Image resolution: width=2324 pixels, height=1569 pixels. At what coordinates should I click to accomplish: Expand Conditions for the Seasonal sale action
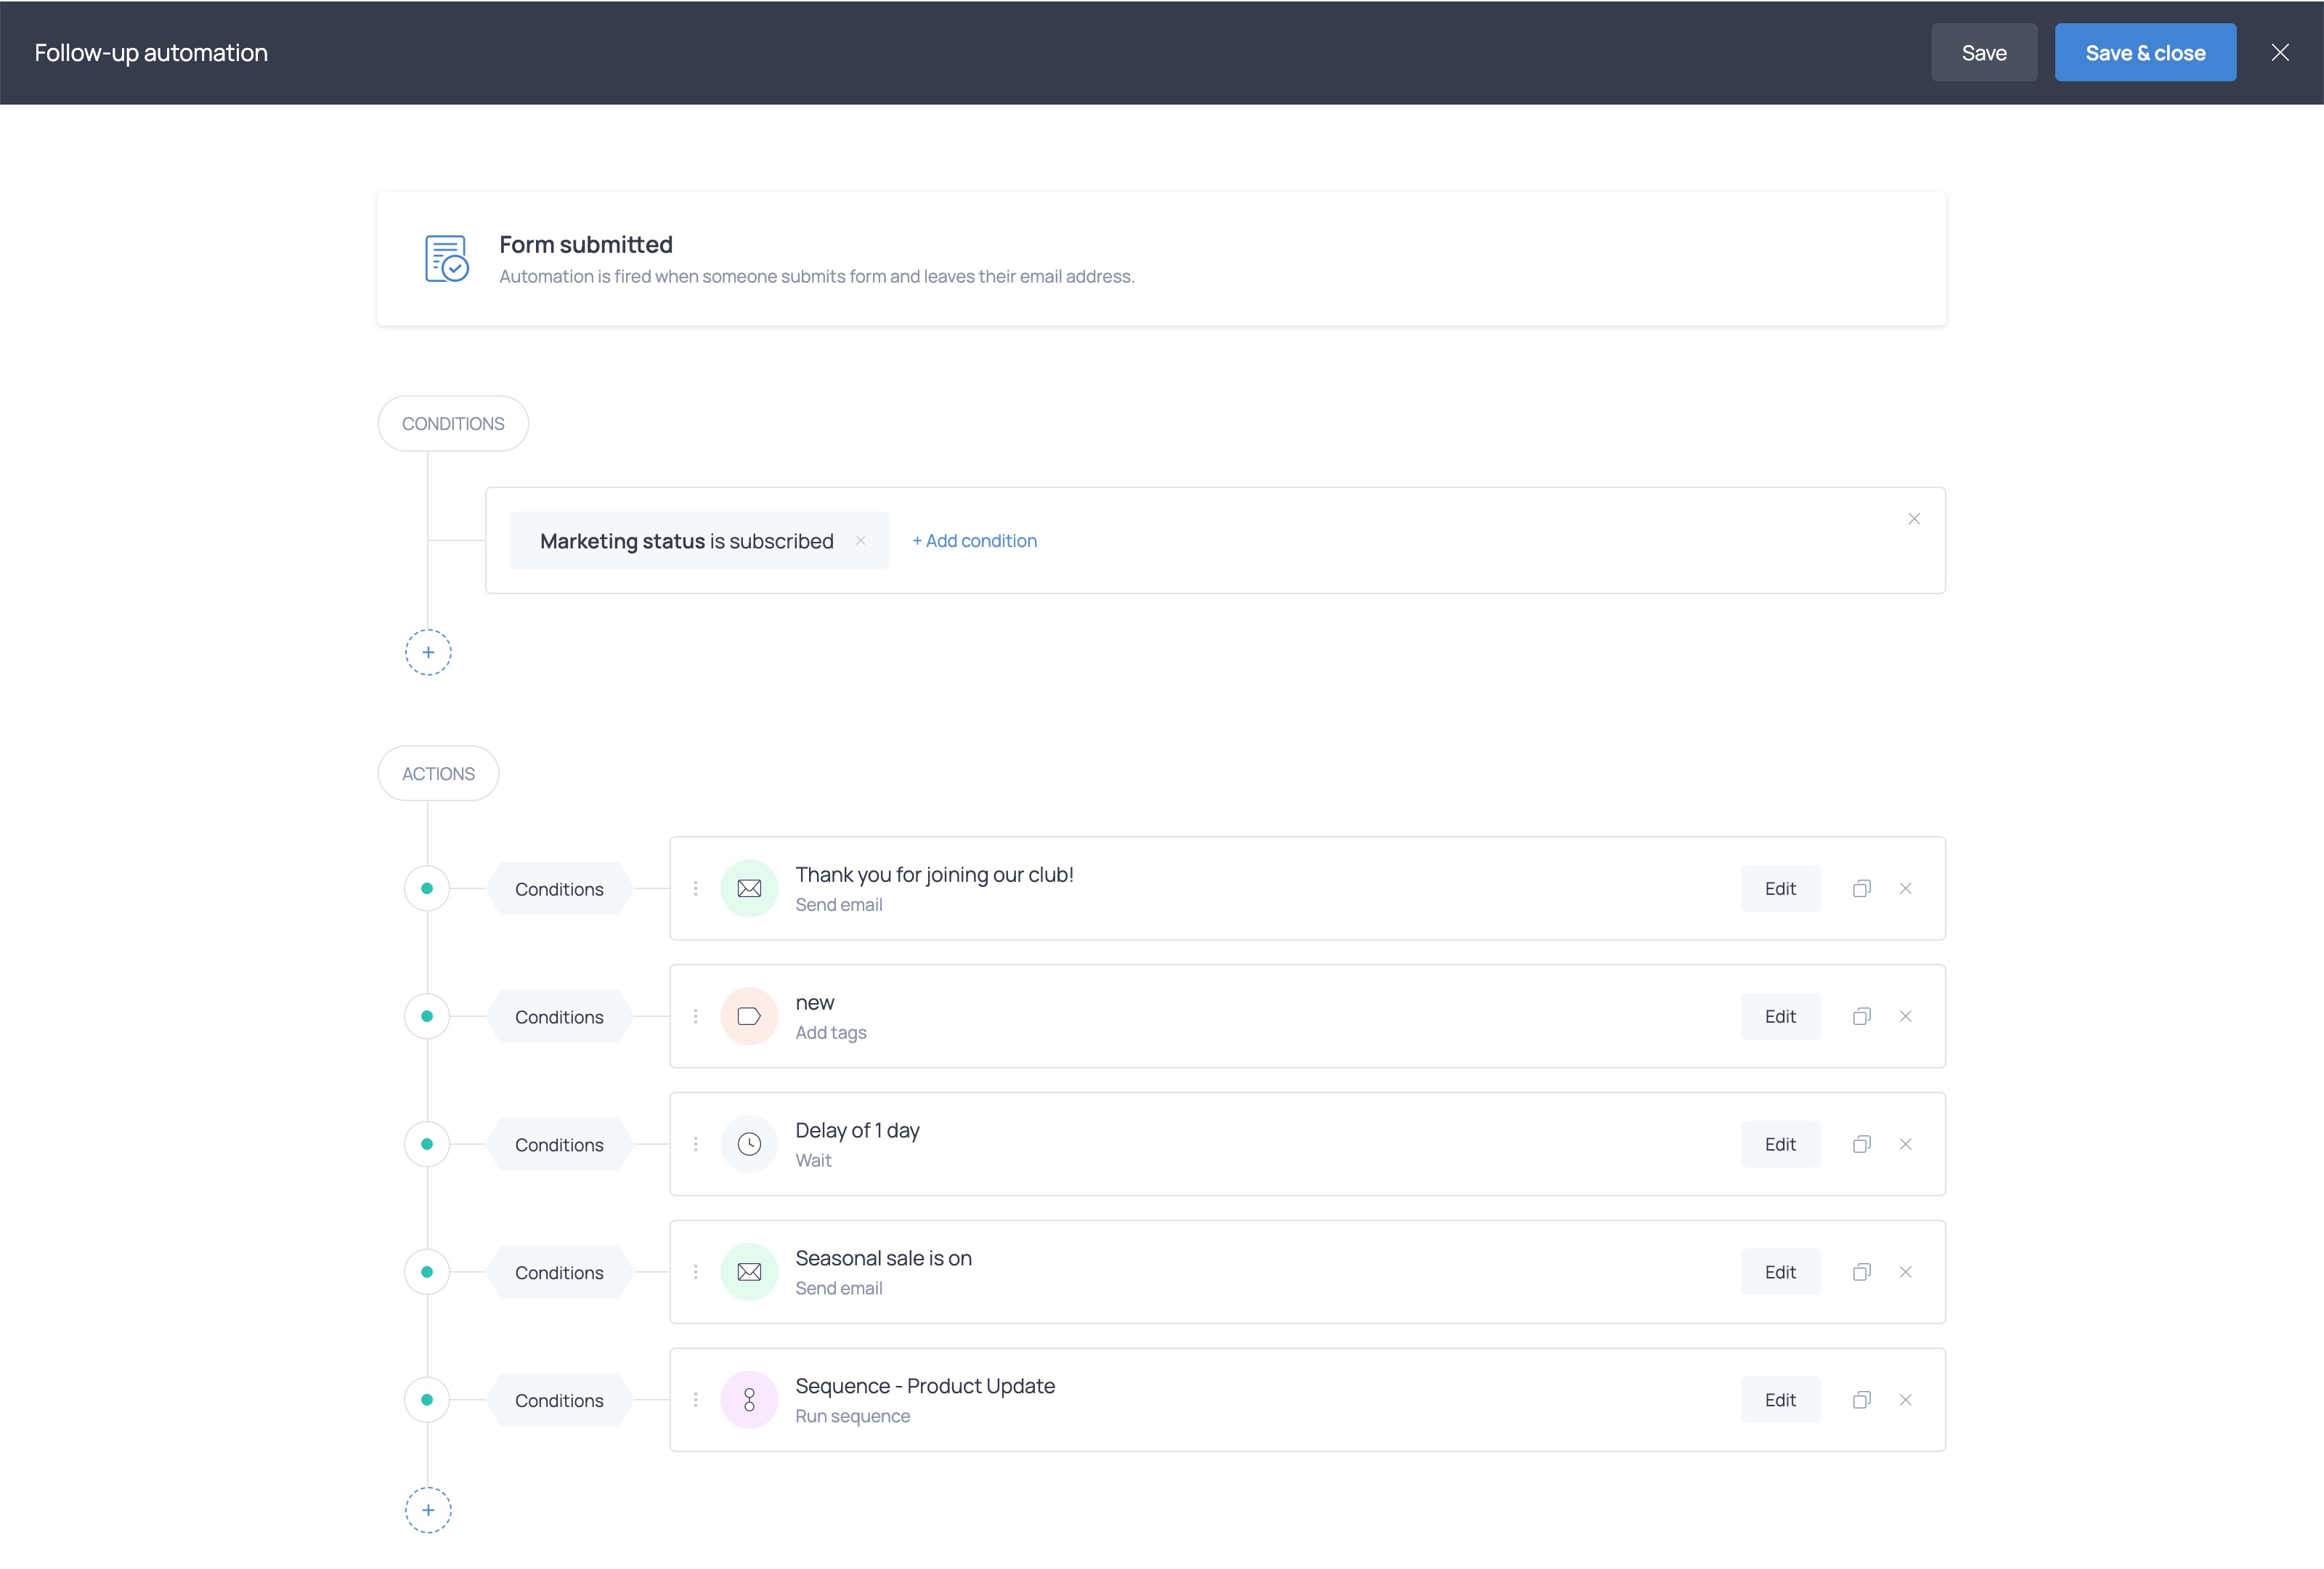click(x=559, y=1271)
